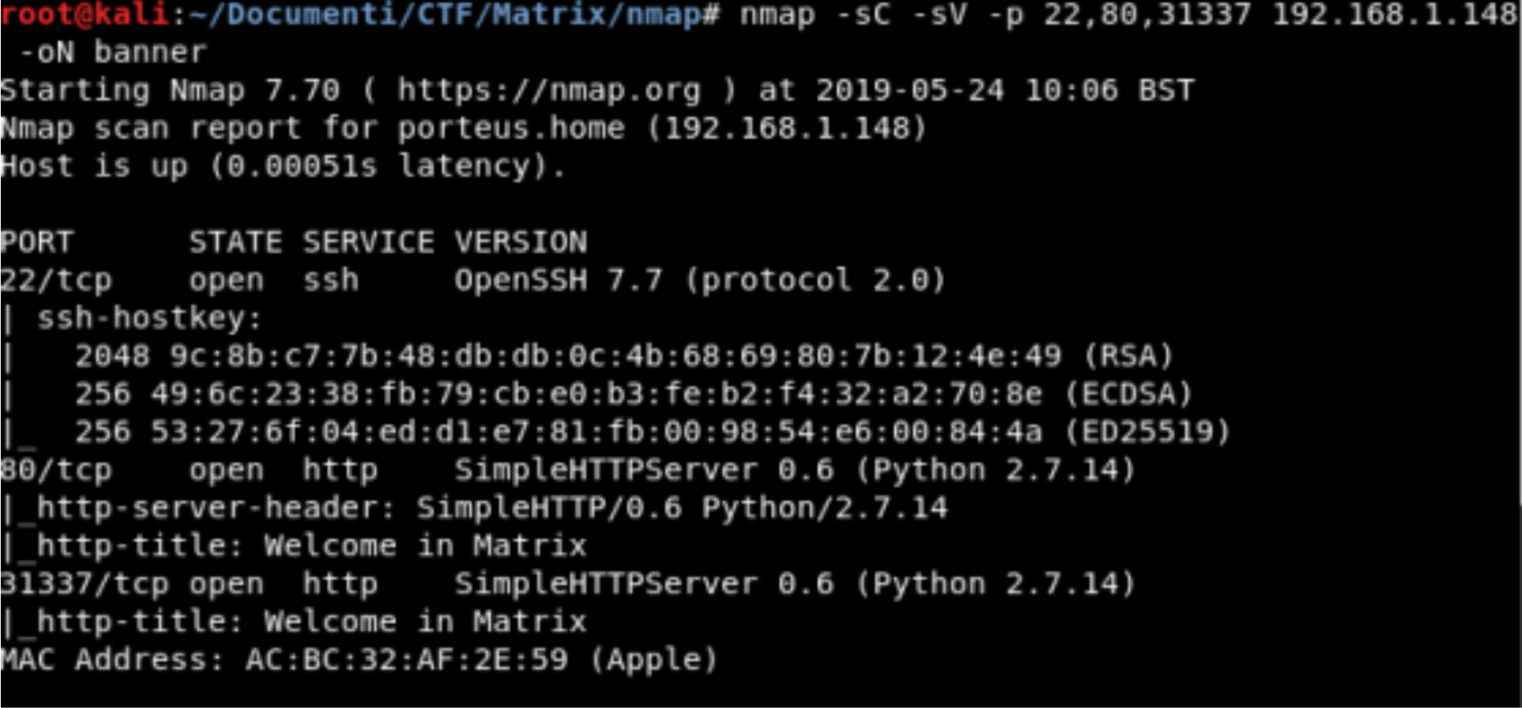Click the porteus.home hostname
The width and height of the screenshot is (1522, 708).
[511, 129]
